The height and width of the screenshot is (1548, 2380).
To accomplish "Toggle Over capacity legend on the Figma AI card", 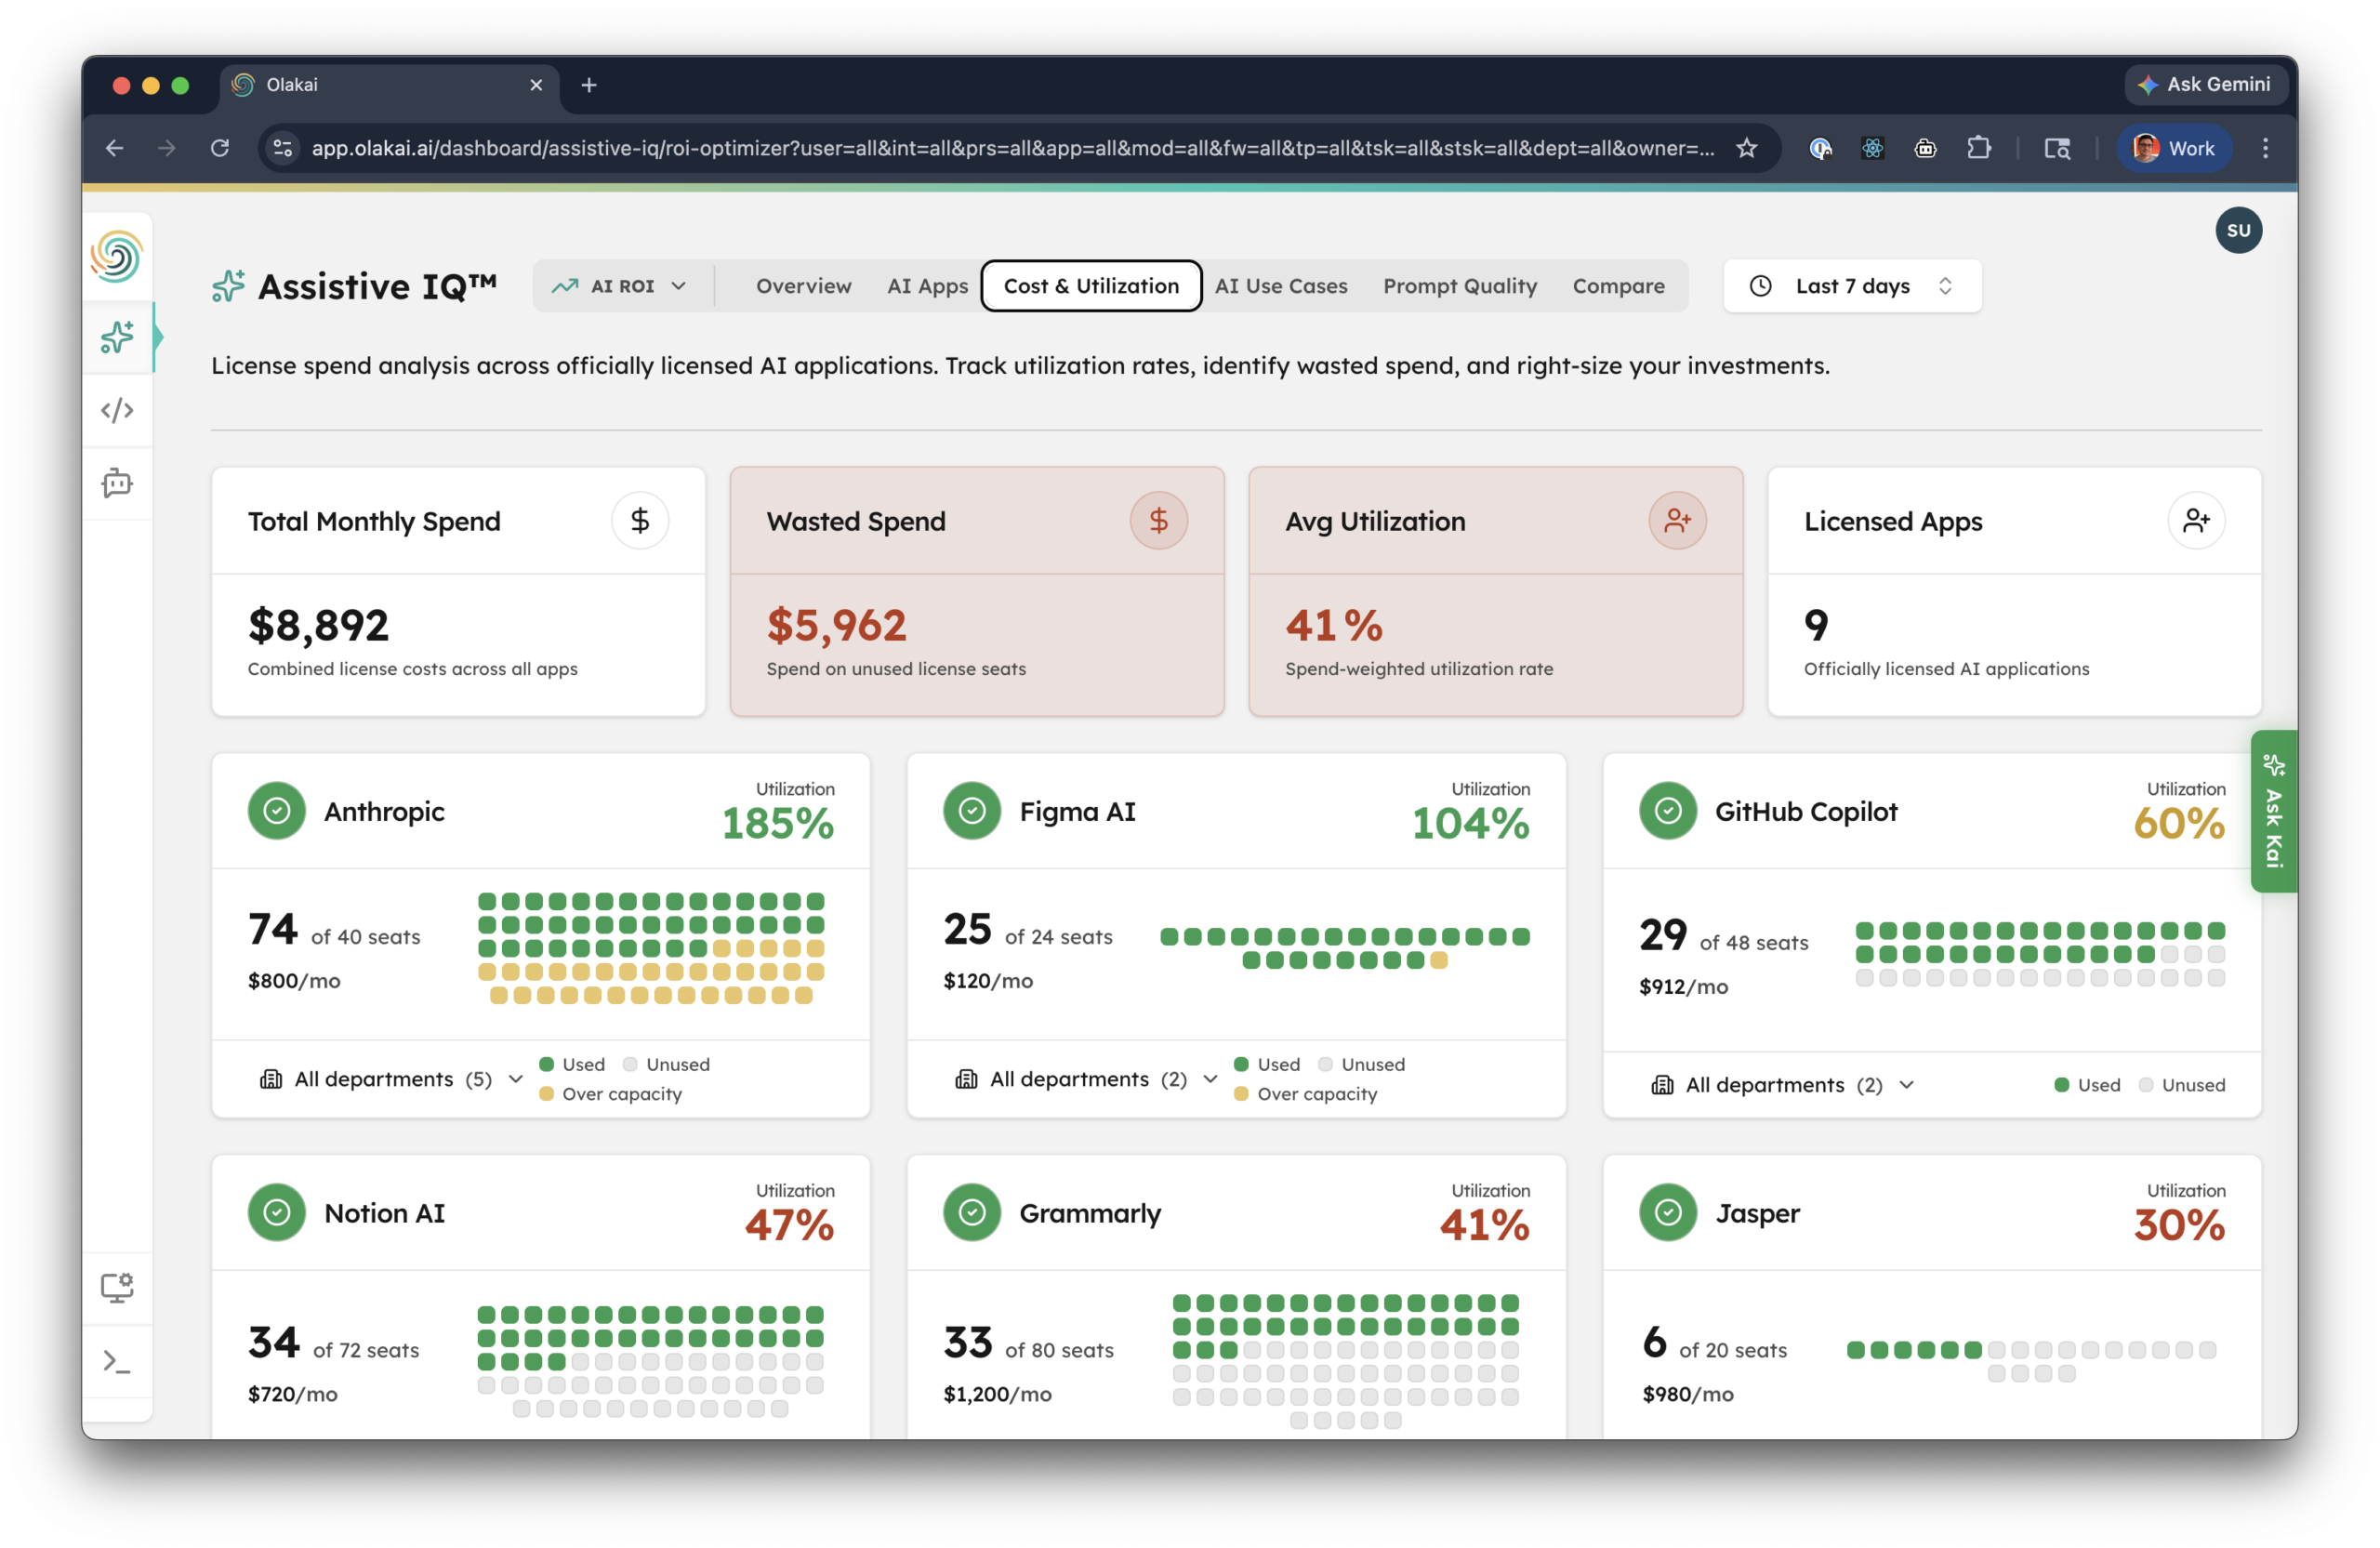I will [x=1305, y=1094].
